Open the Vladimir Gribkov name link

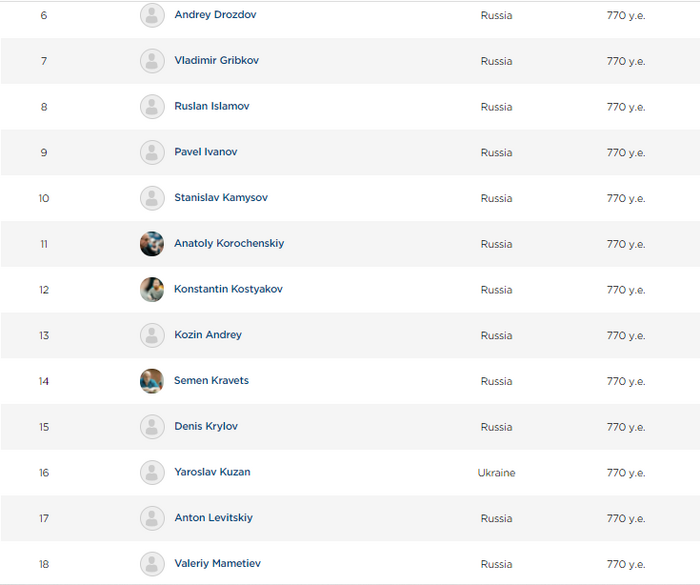click(216, 61)
